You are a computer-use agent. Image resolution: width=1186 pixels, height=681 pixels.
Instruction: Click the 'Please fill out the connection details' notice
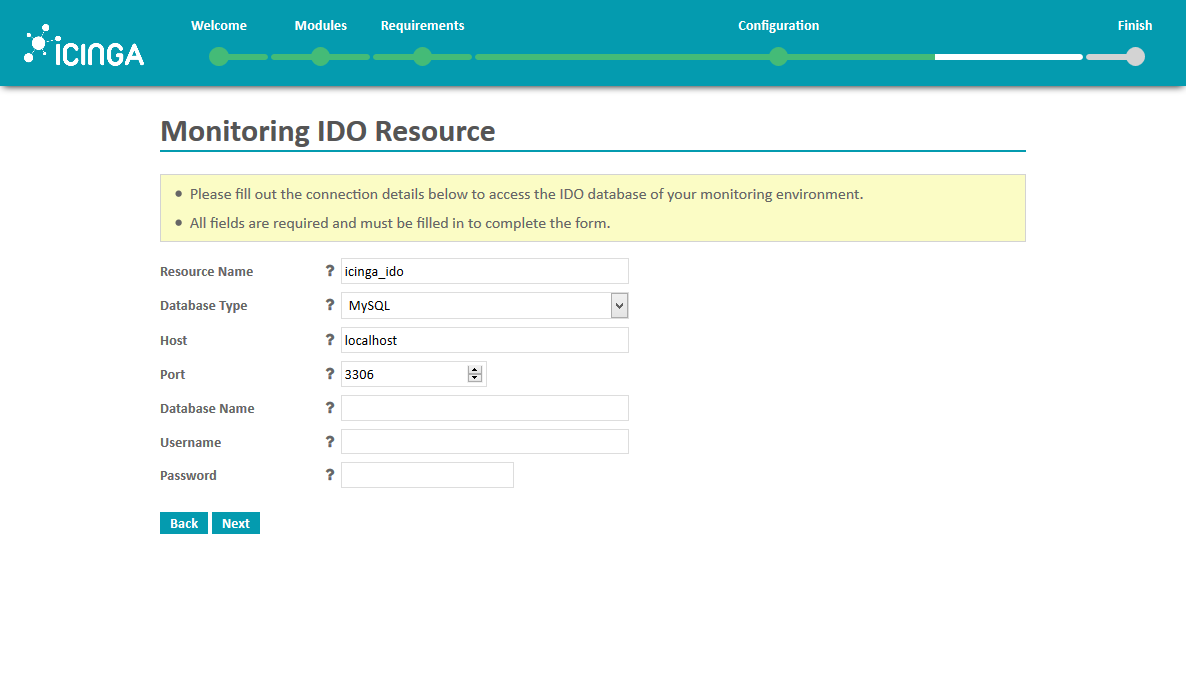(x=526, y=194)
